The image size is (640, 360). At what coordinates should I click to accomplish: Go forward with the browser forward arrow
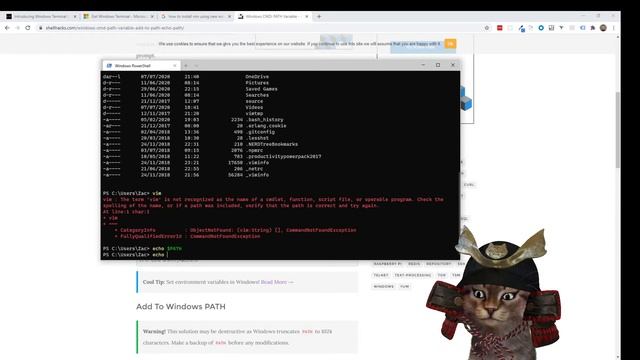[18, 28]
